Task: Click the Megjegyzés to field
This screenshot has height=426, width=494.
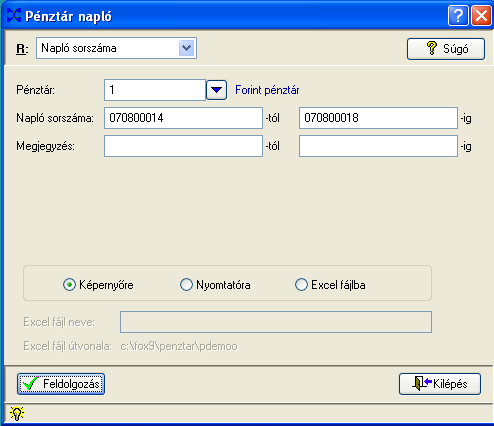Action: coord(378,146)
